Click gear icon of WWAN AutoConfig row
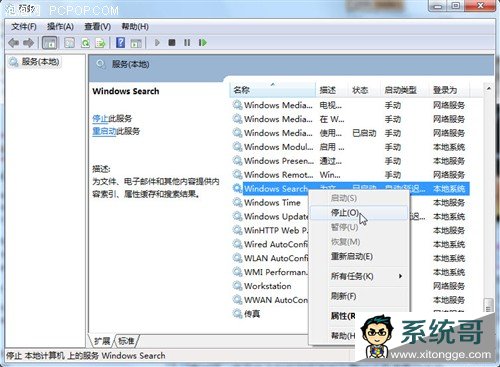 coord(237,300)
